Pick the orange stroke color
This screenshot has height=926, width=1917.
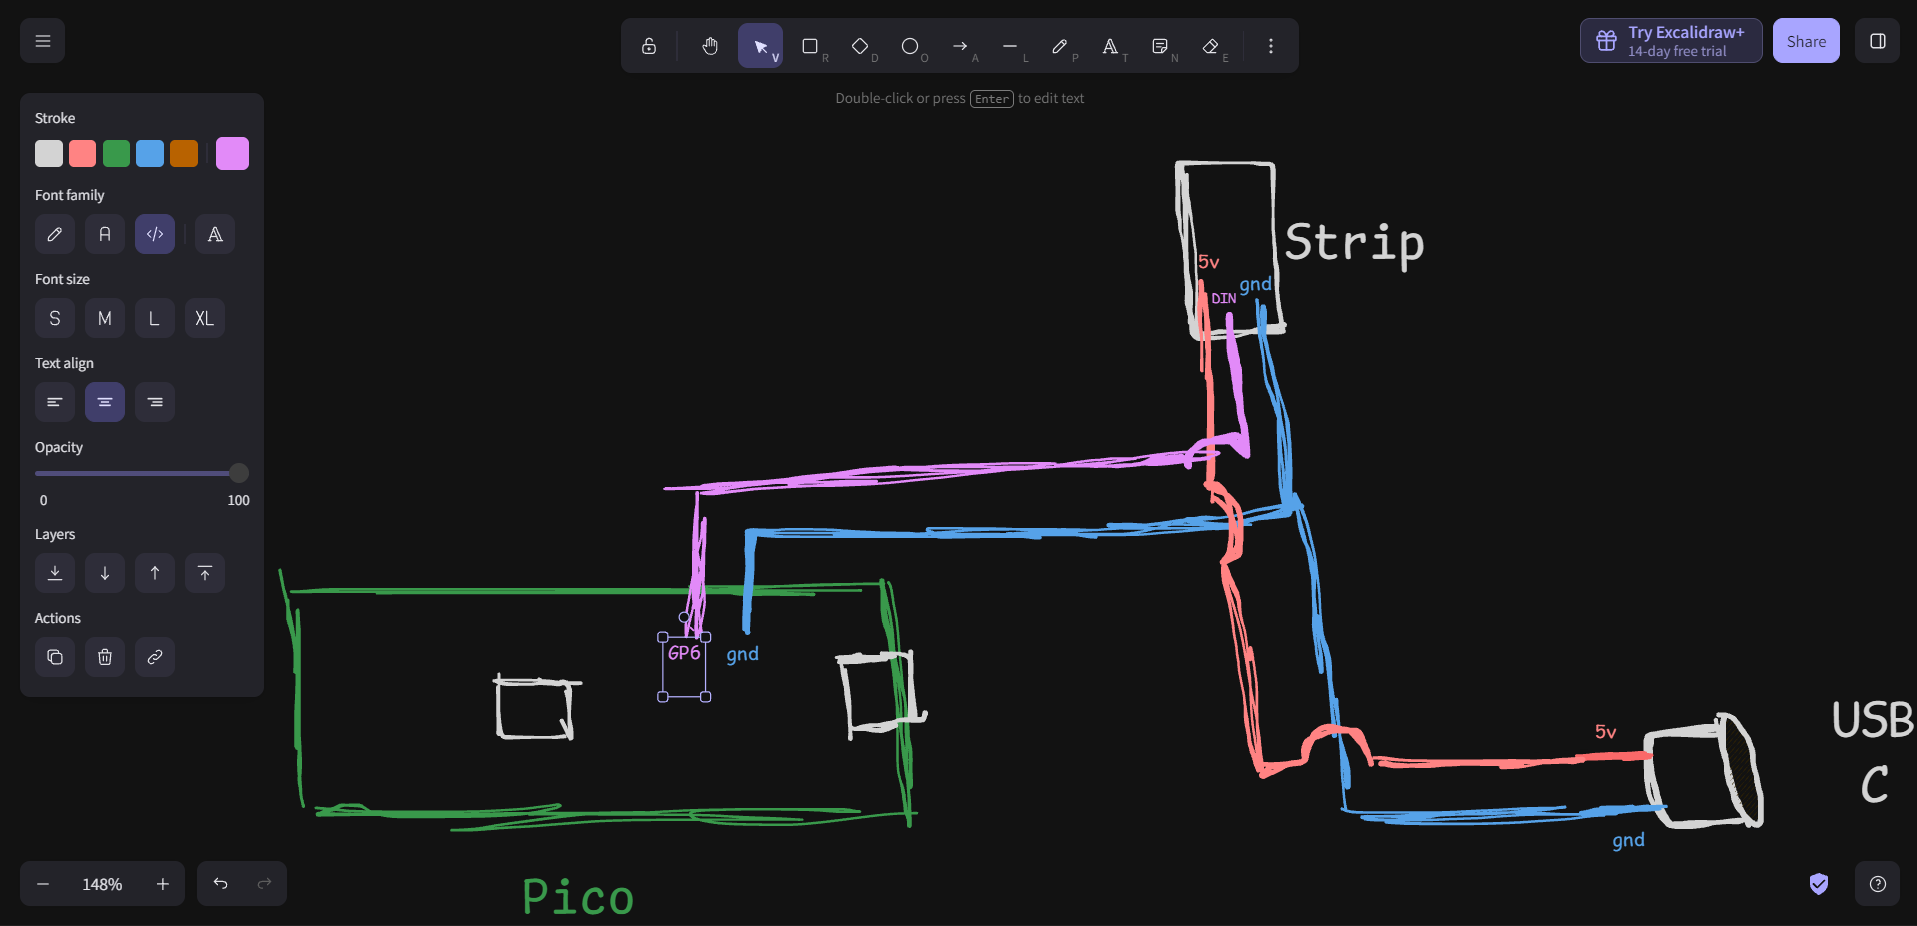coord(184,153)
